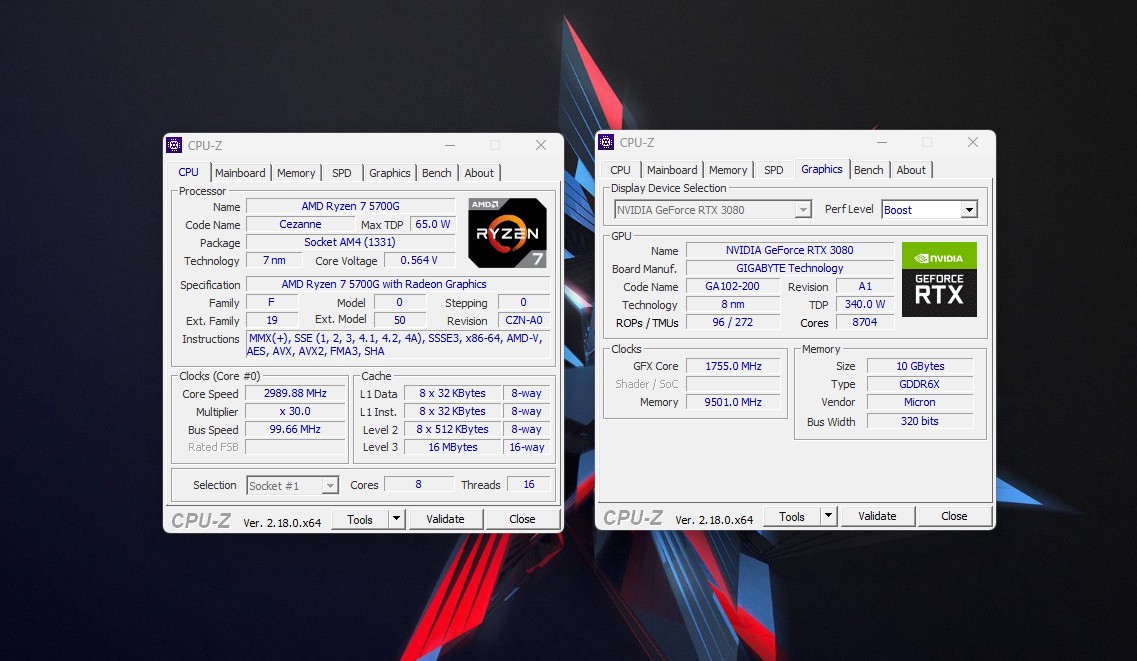Switch to Graphics tab in left window
The image size is (1137, 661).
point(389,173)
